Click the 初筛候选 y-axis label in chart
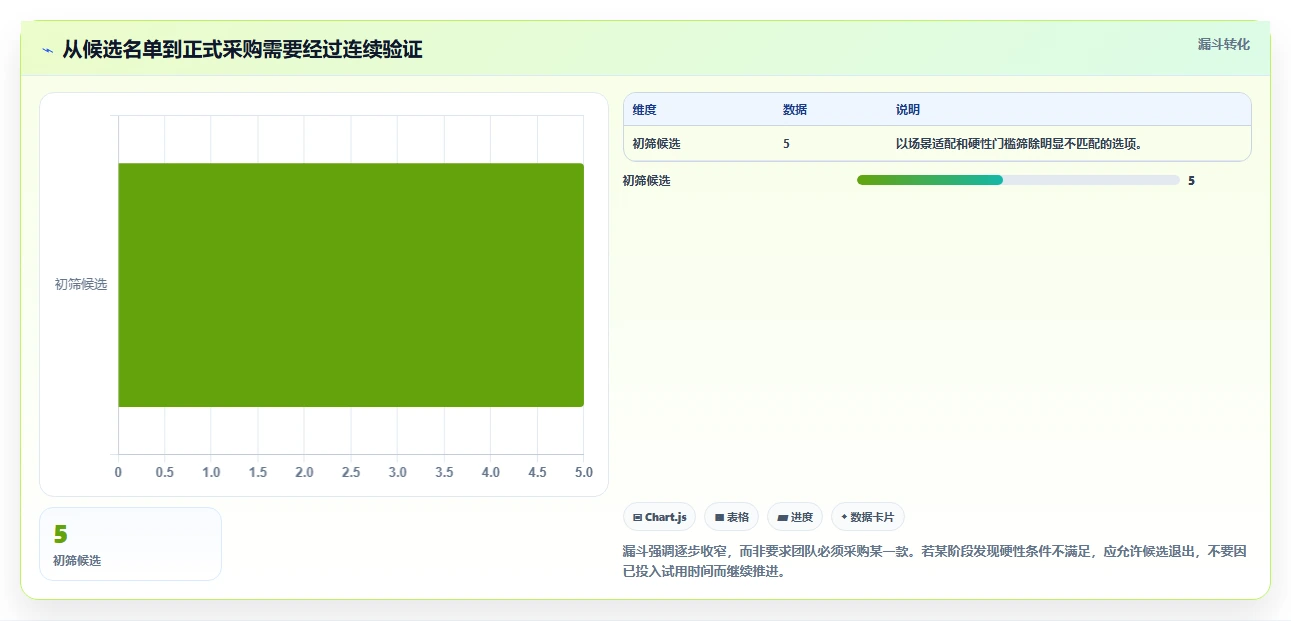1291x621 pixels. pyautogui.click(x=81, y=285)
